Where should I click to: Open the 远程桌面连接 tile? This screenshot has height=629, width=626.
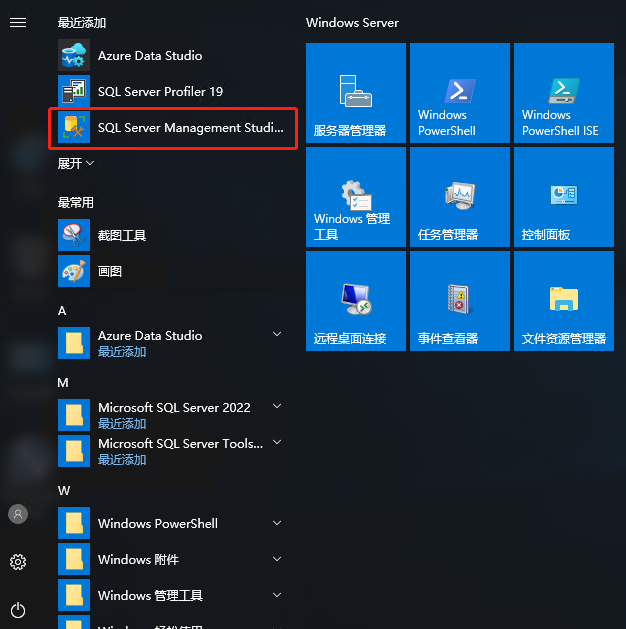[x=356, y=301]
